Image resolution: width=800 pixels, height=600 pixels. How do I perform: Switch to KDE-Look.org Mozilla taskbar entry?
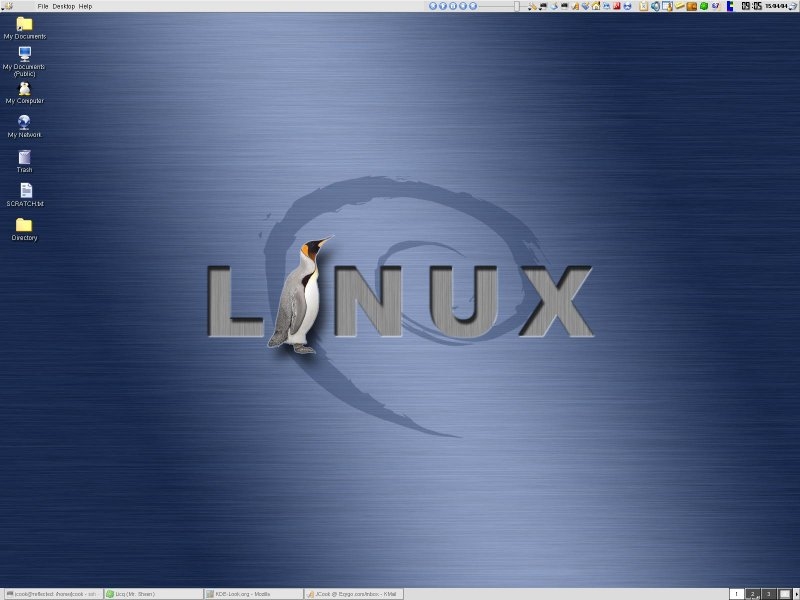click(254, 594)
